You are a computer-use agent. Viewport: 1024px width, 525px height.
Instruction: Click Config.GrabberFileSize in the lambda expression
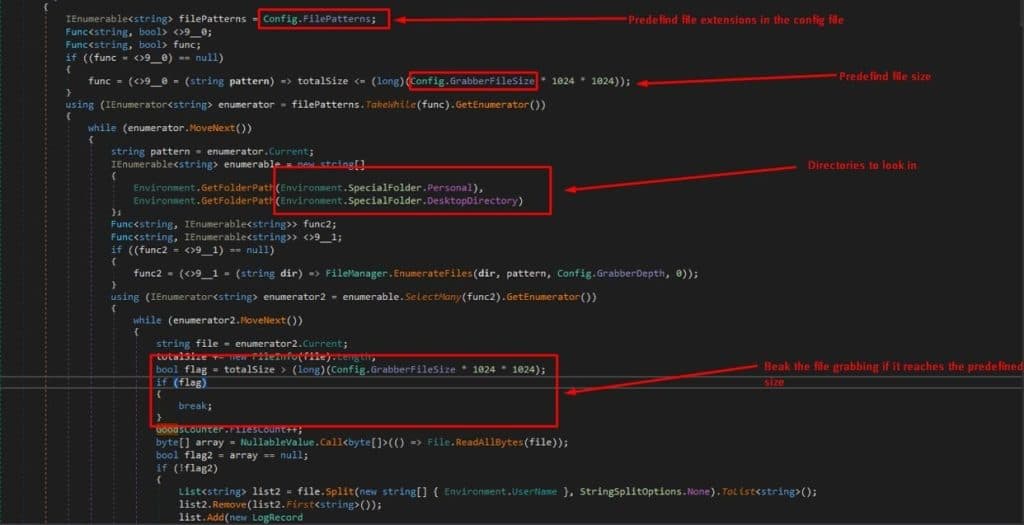pos(473,81)
